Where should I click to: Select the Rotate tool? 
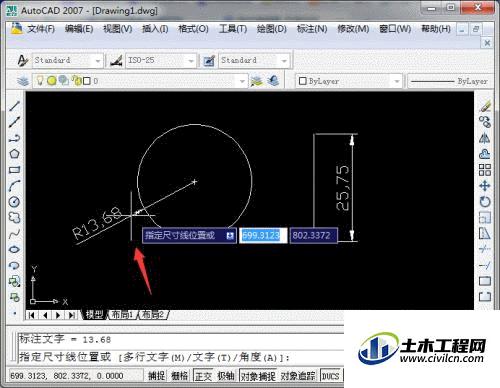coord(485,202)
